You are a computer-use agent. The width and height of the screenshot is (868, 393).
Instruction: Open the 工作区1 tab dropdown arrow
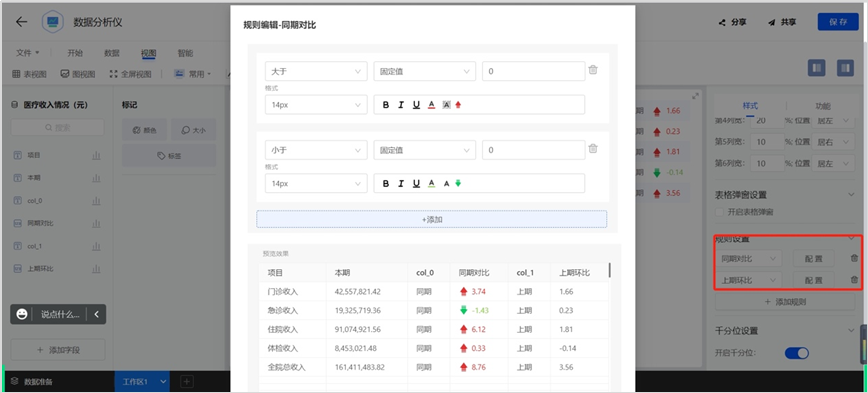point(163,381)
